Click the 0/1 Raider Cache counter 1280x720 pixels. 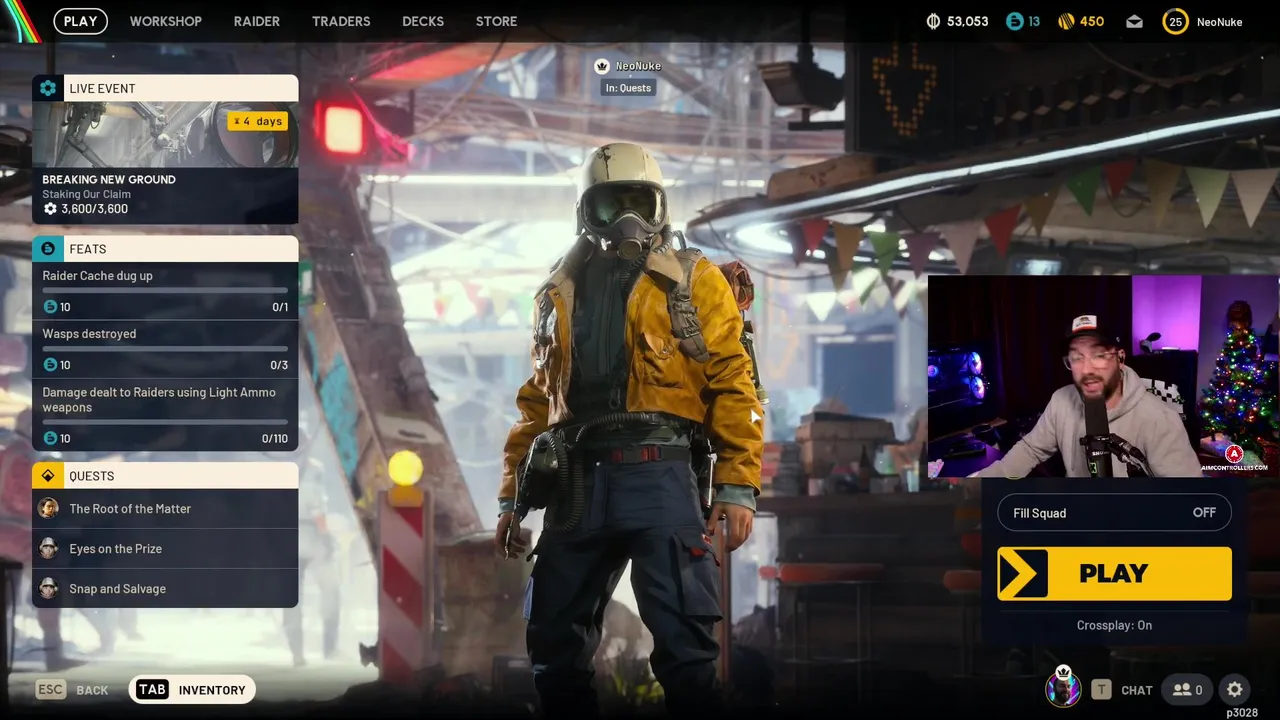pyautogui.click(x=280, y=307)
